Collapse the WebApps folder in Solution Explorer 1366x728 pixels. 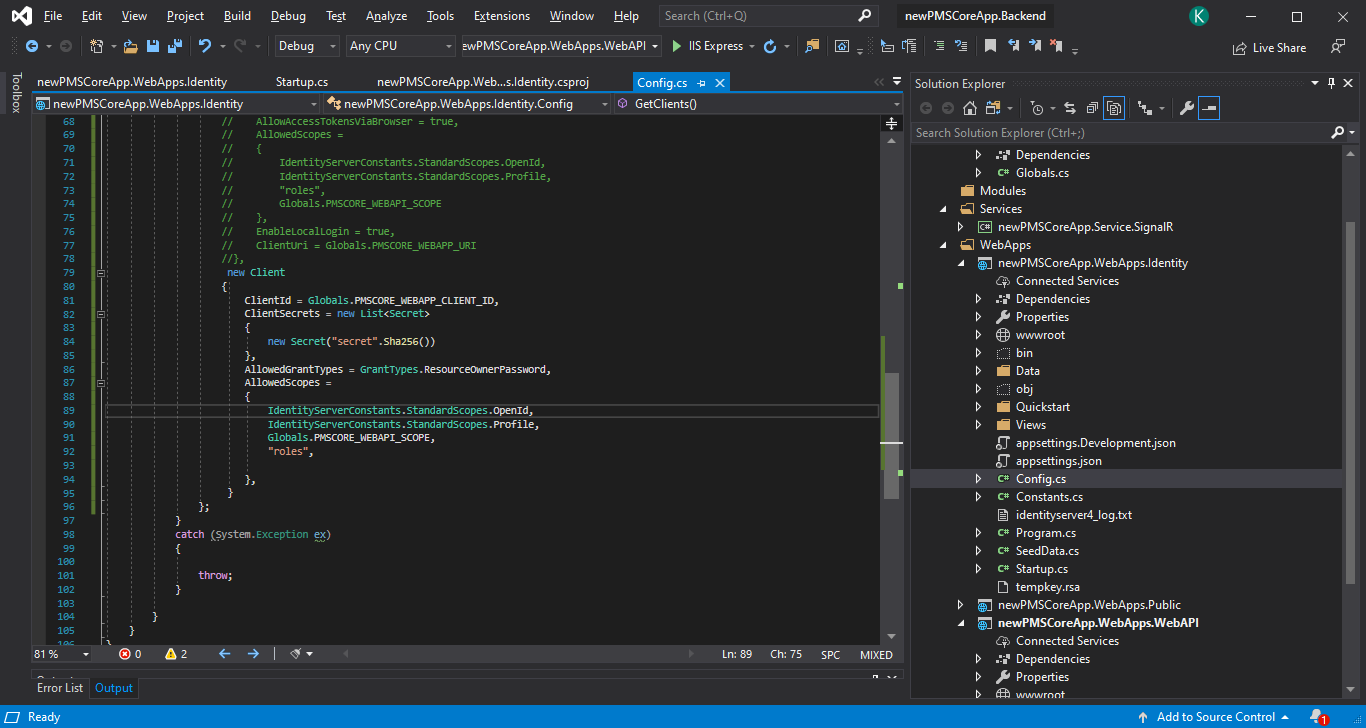(x=943, y=245)
